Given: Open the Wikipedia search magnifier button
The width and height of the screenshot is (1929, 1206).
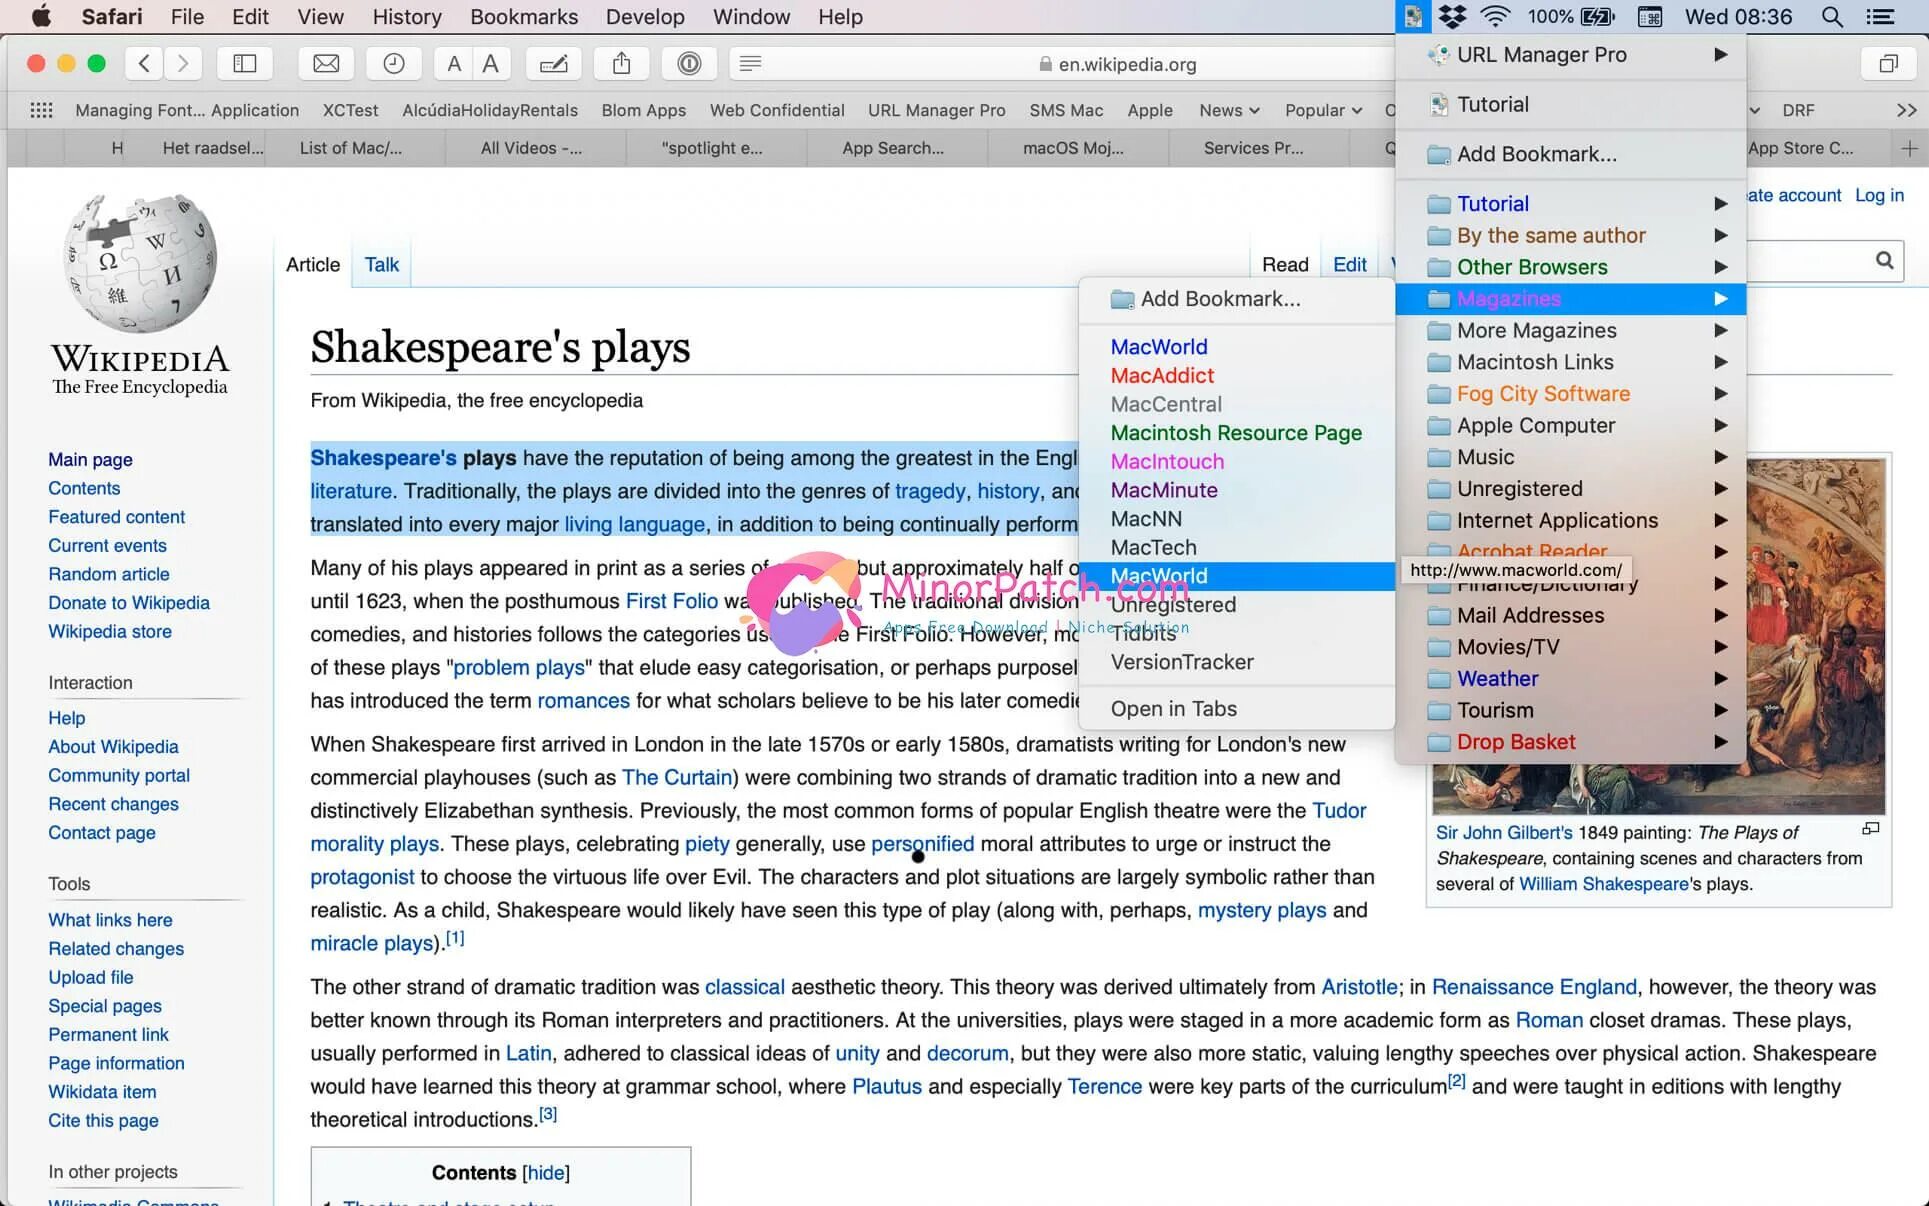Looking at the screenshot, I should click(1884, 261).
